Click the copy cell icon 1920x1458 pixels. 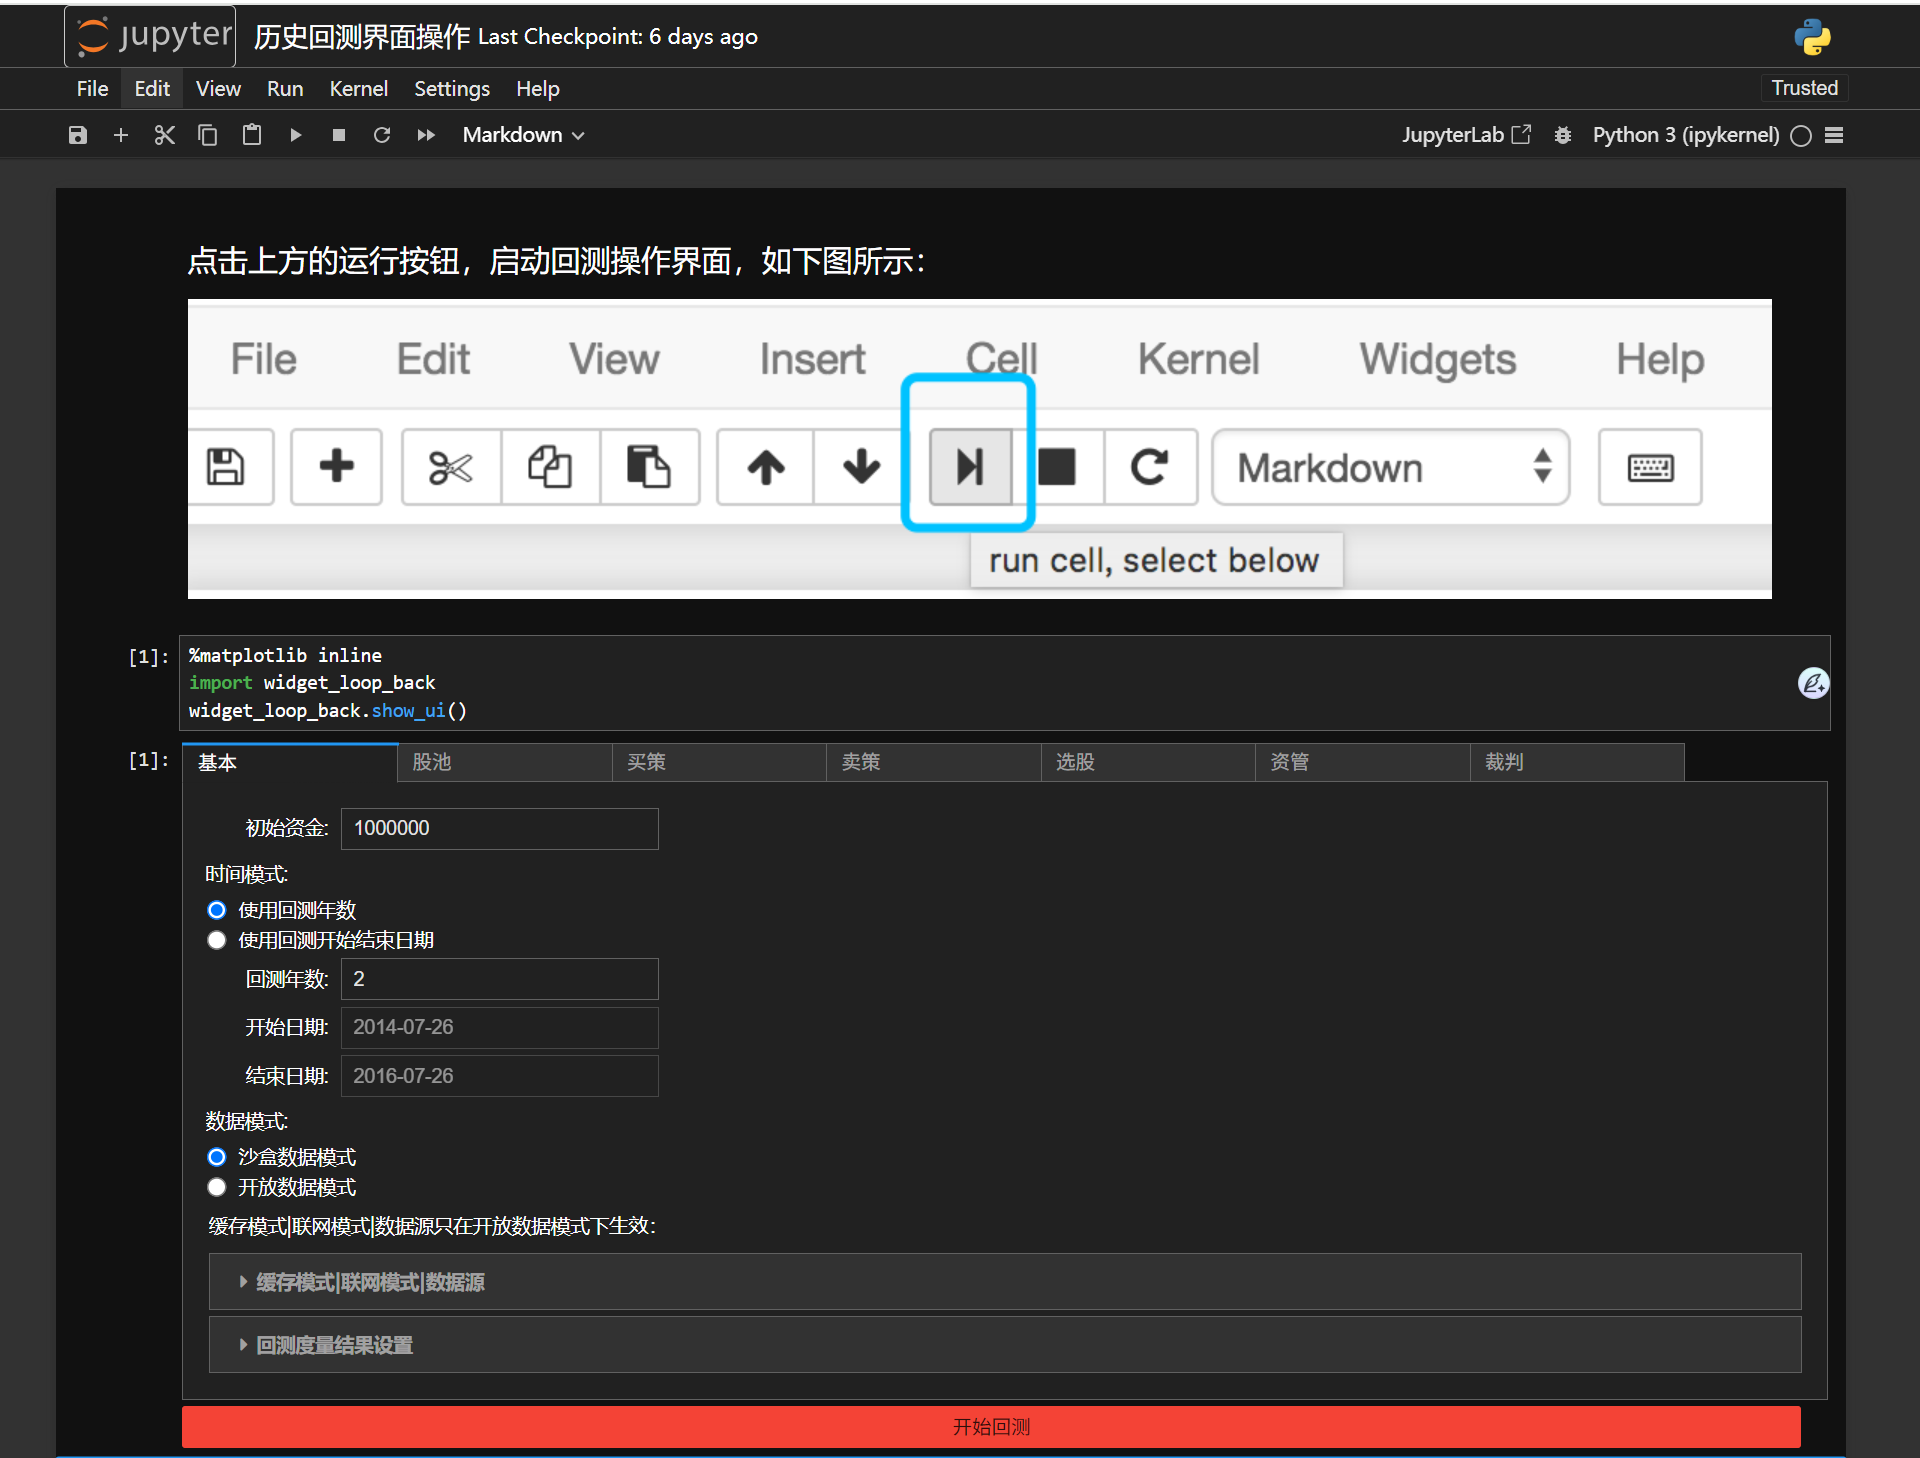(x=208, y=135)
